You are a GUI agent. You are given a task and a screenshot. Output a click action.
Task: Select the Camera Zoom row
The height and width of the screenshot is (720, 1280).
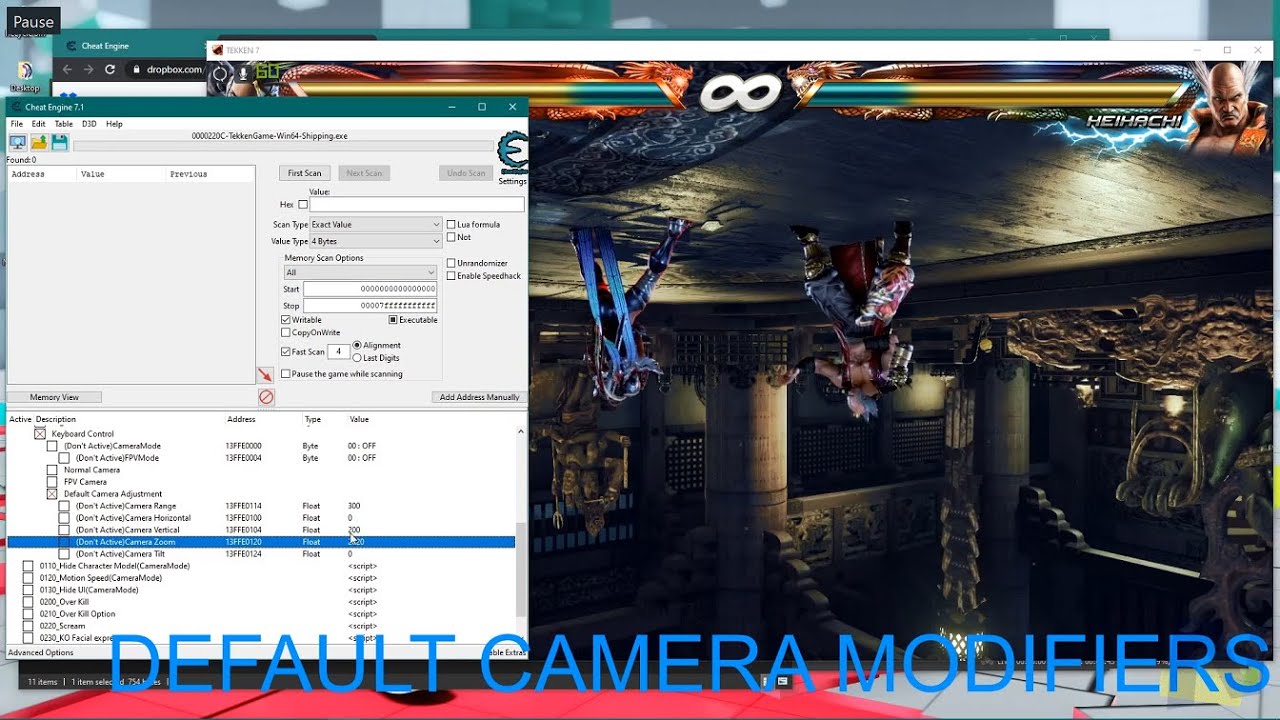click(261, 542)
